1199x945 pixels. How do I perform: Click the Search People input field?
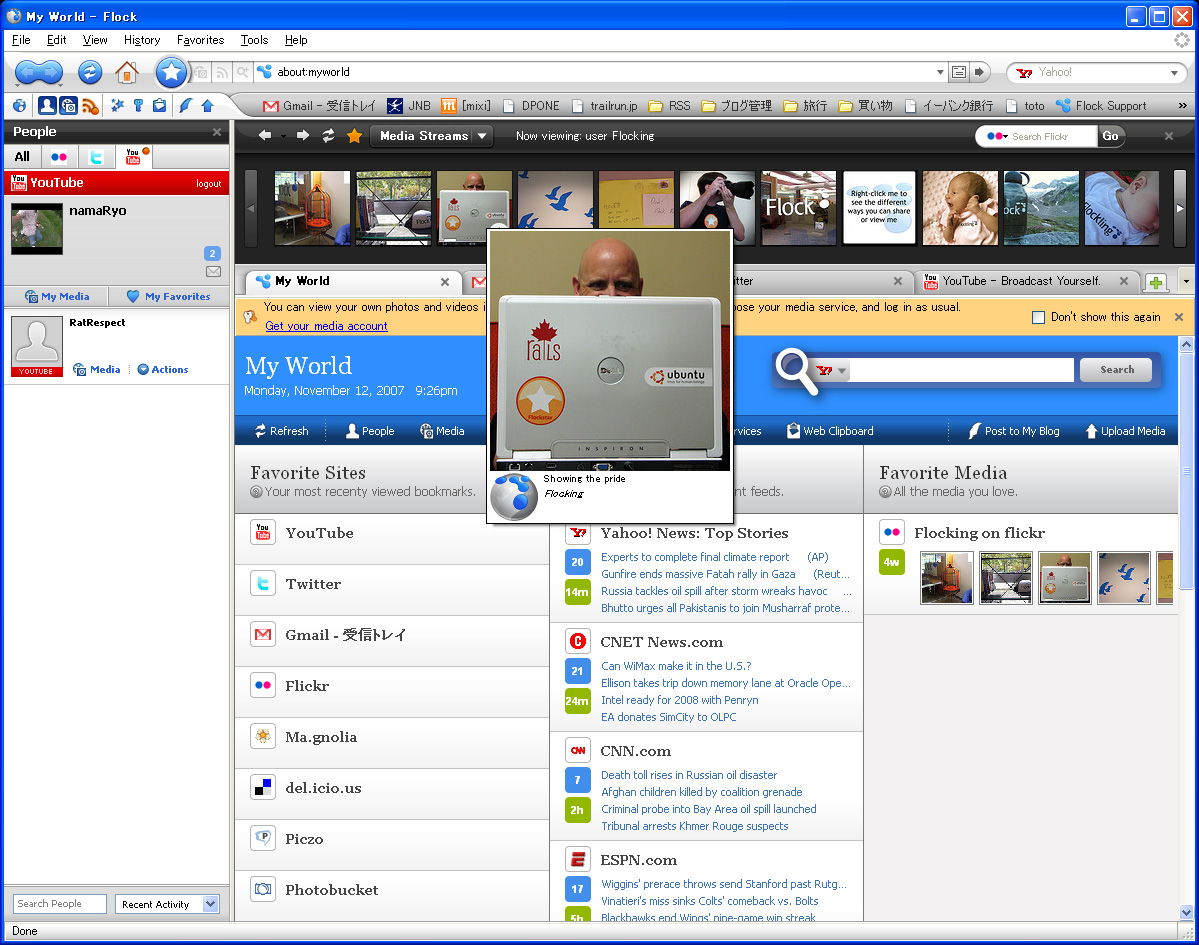click(60, 904)
